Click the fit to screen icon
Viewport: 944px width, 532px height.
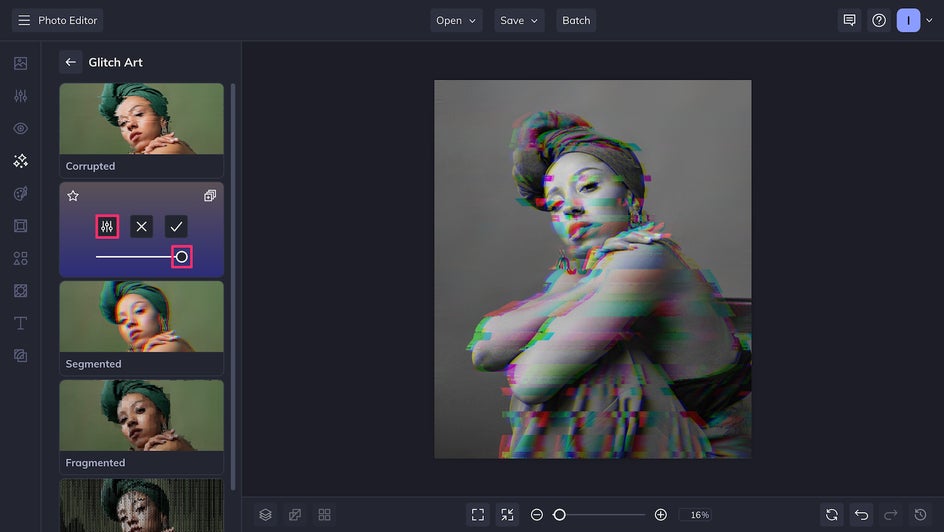click(478, 515)
